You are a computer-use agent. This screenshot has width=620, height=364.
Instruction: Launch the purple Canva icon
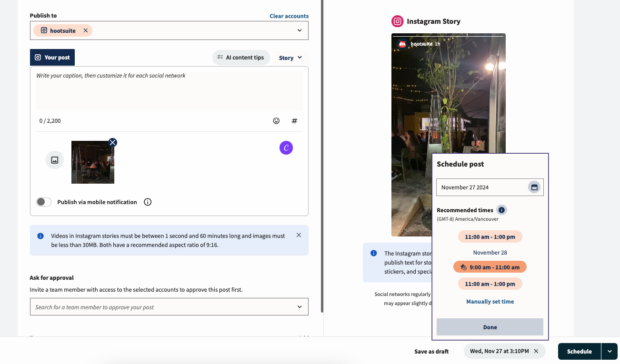tap(286, 148)
